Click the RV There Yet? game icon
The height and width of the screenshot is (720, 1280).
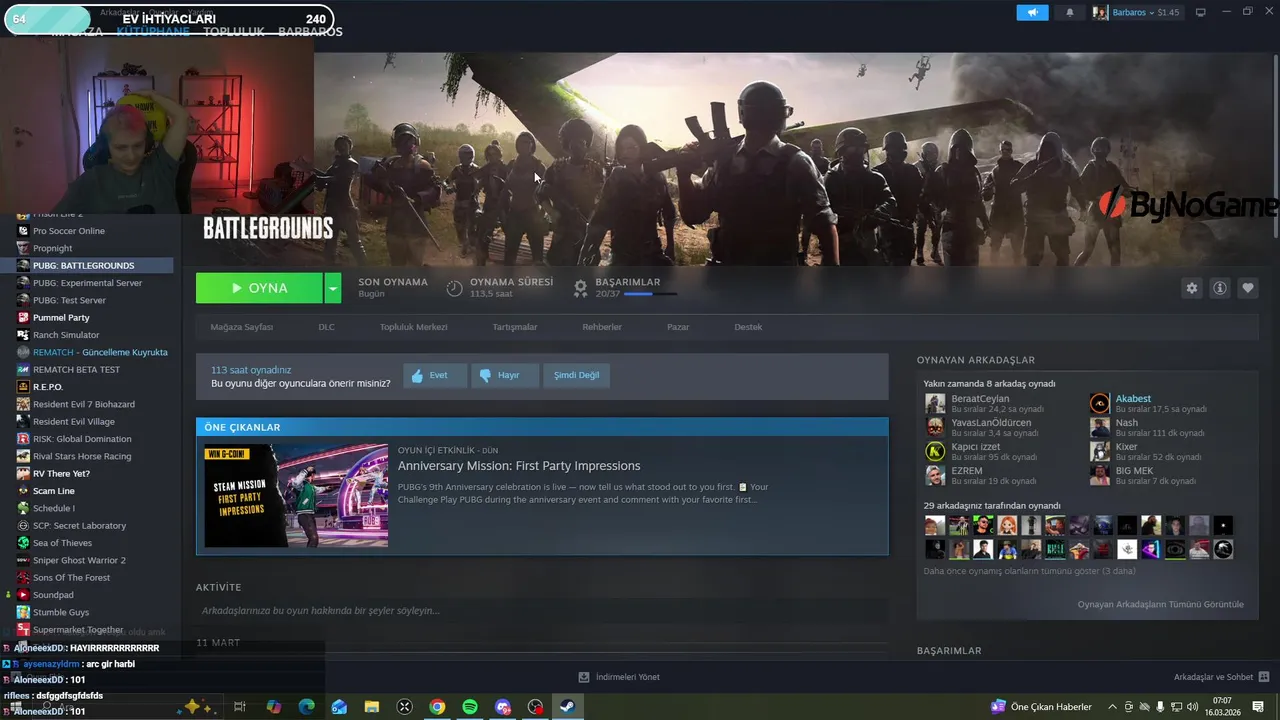(24, 473)
